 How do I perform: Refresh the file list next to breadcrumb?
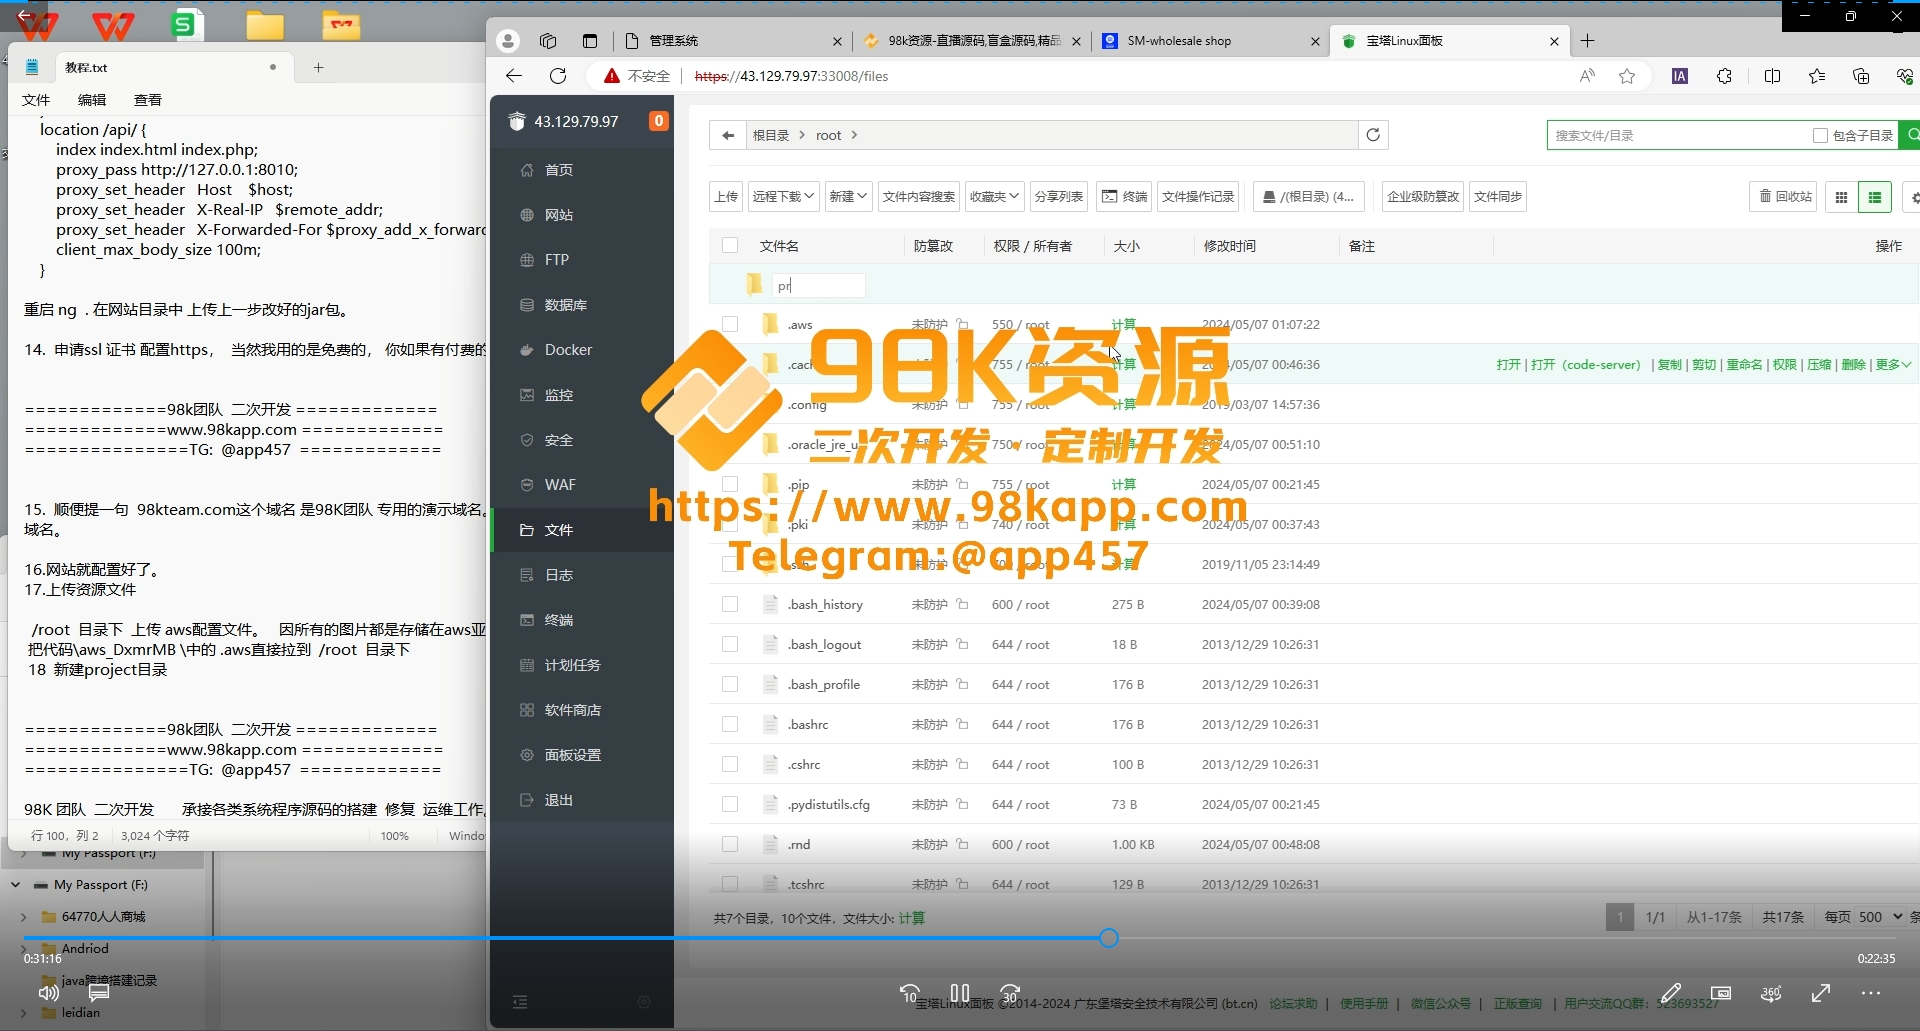pyautogui.click(x=1373, y=135)
